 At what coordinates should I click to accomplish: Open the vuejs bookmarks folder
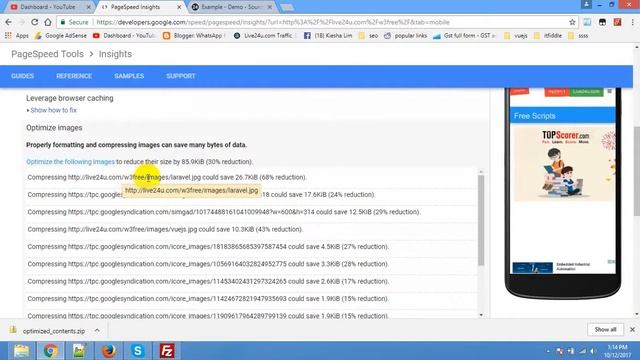click(516, 36)
